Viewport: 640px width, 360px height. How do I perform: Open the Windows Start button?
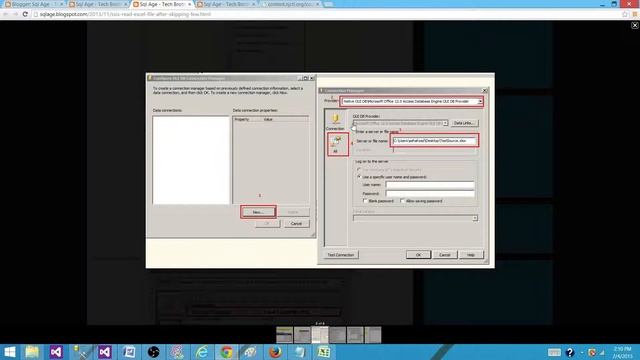coord(9,352)
